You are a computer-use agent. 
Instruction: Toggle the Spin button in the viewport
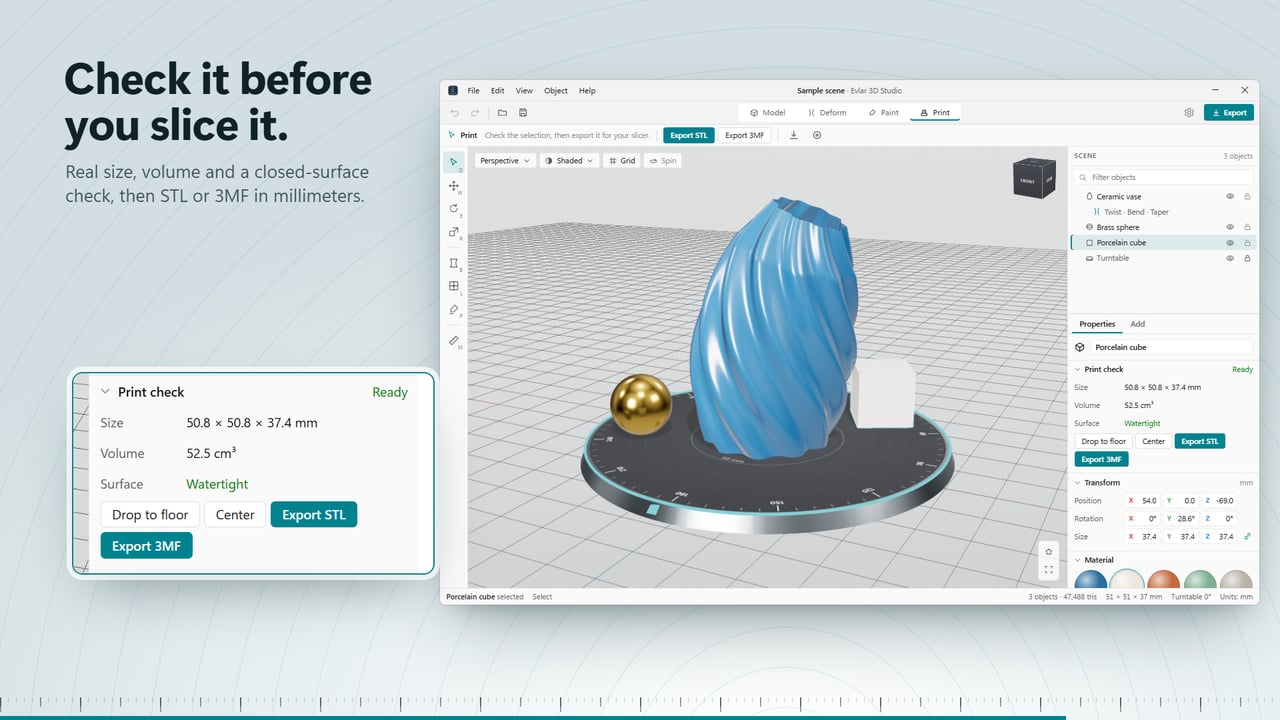point(663,160)
